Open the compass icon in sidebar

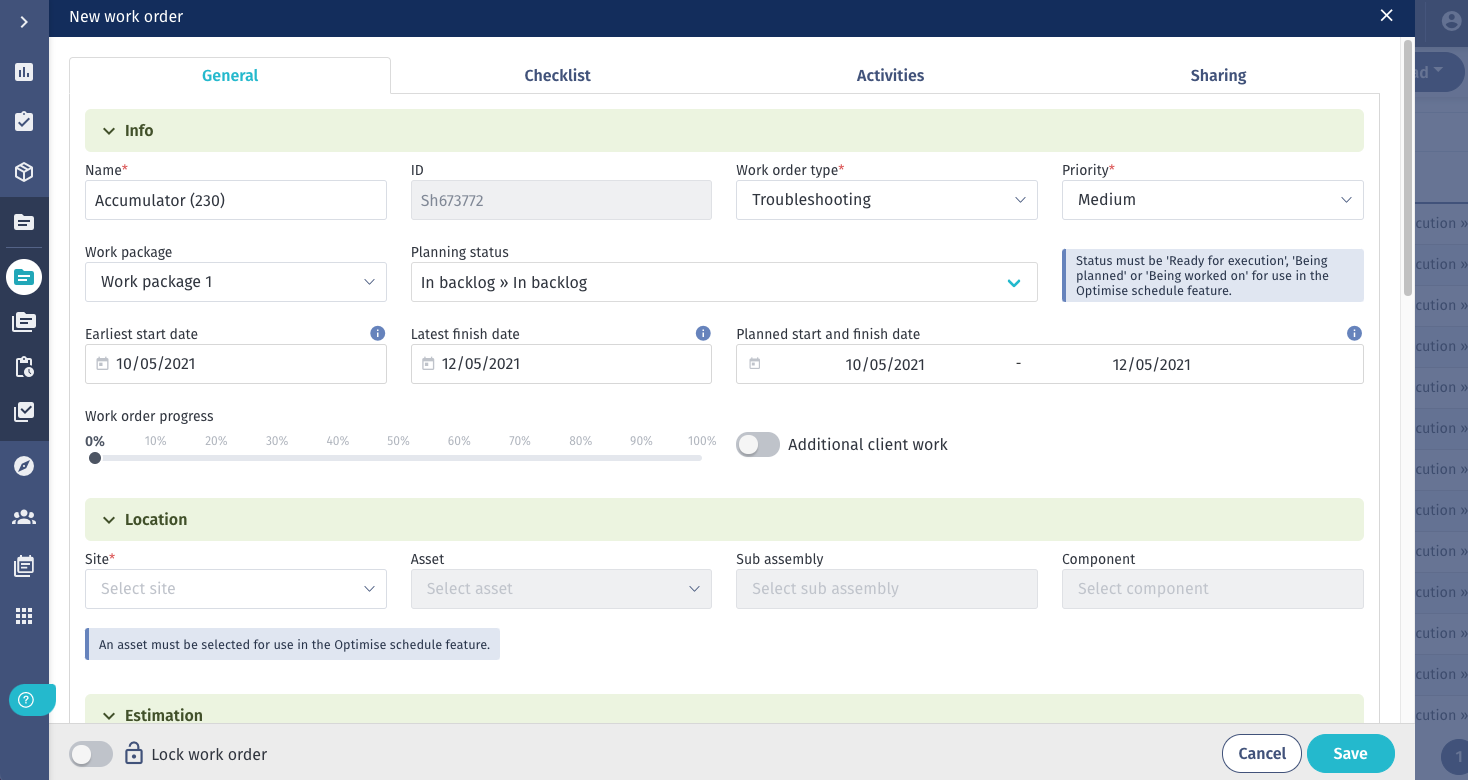click(24, 466)
